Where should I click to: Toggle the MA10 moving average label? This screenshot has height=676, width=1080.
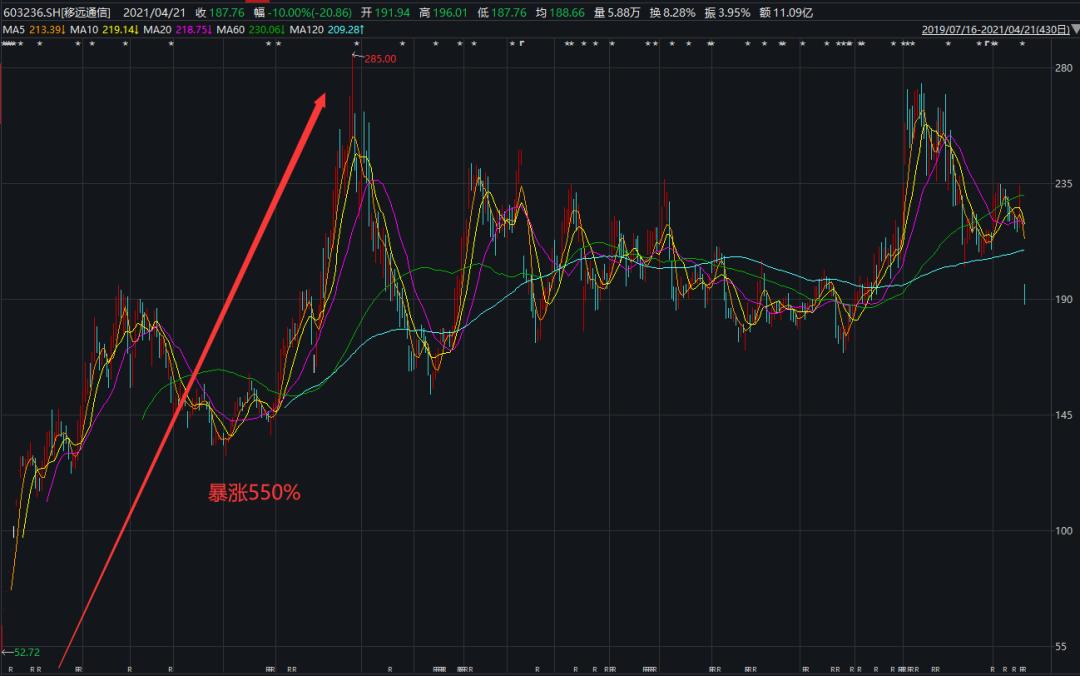pyautogui.click(x=102, y=30)
